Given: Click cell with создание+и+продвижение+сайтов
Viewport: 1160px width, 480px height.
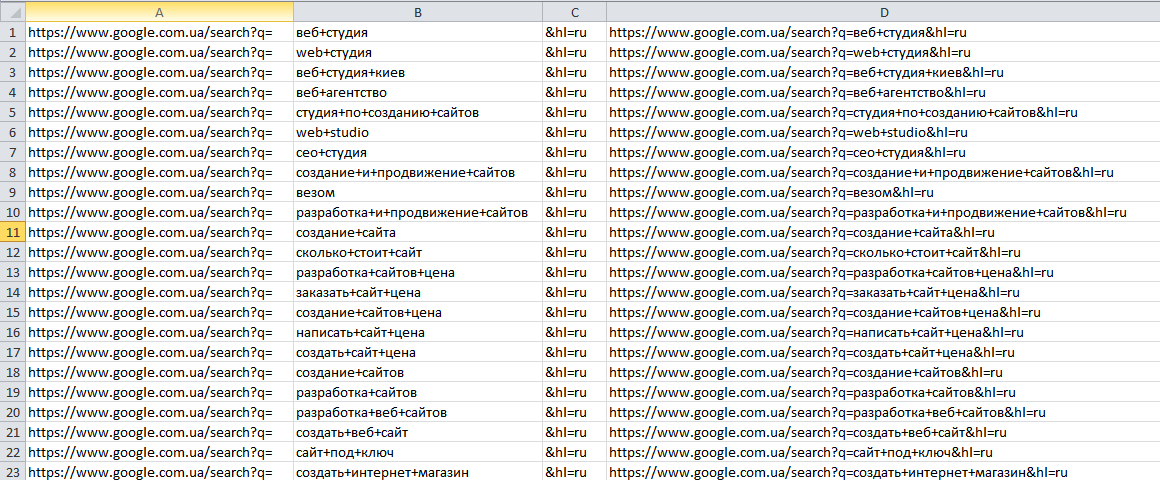Looking at the screenshot, I should [x=418, y=172].
